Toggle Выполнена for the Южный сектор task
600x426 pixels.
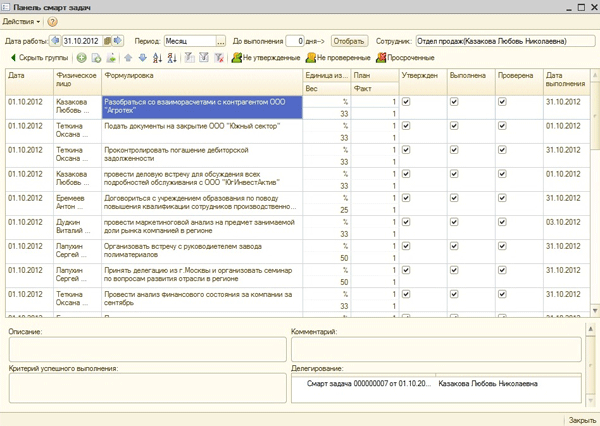454,126
